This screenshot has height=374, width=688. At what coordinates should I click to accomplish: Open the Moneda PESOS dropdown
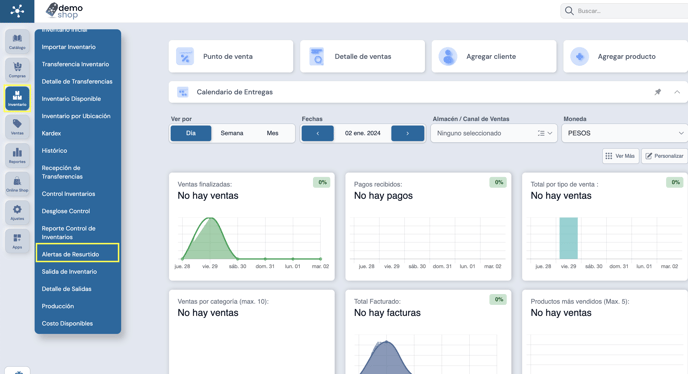click(625, 133)
